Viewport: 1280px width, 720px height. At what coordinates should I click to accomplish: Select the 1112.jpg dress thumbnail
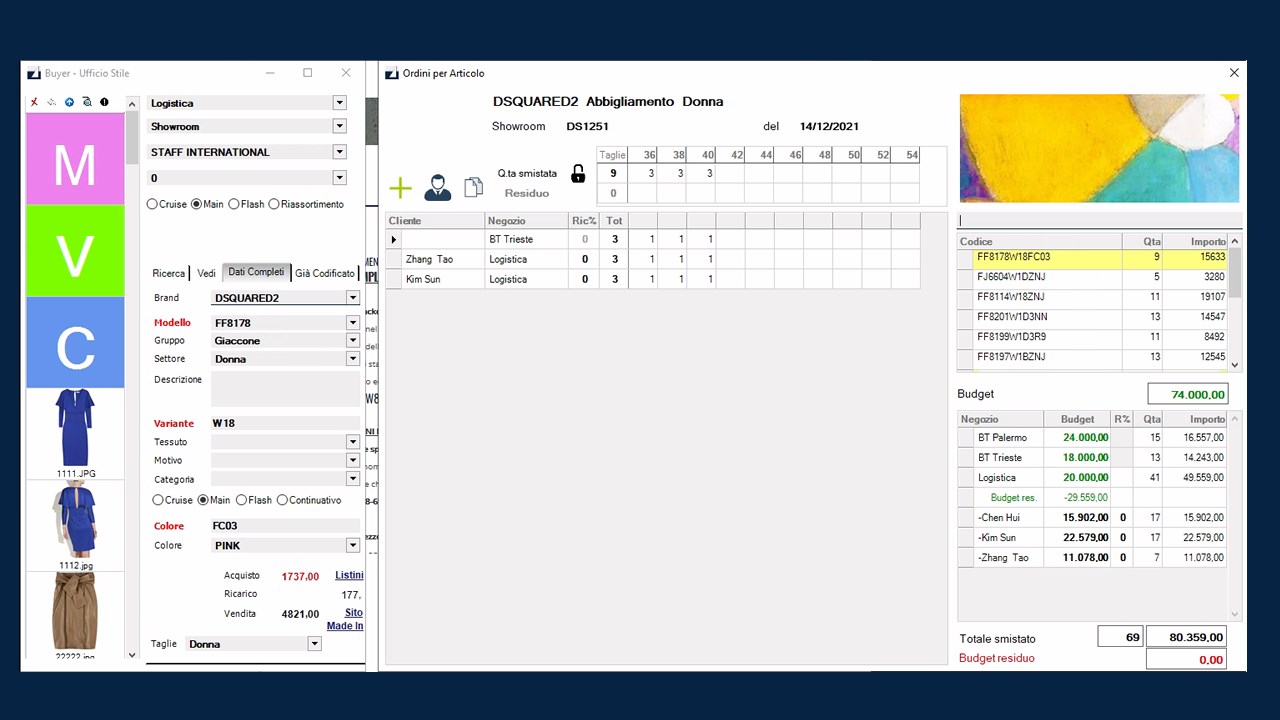coord(75,525)
